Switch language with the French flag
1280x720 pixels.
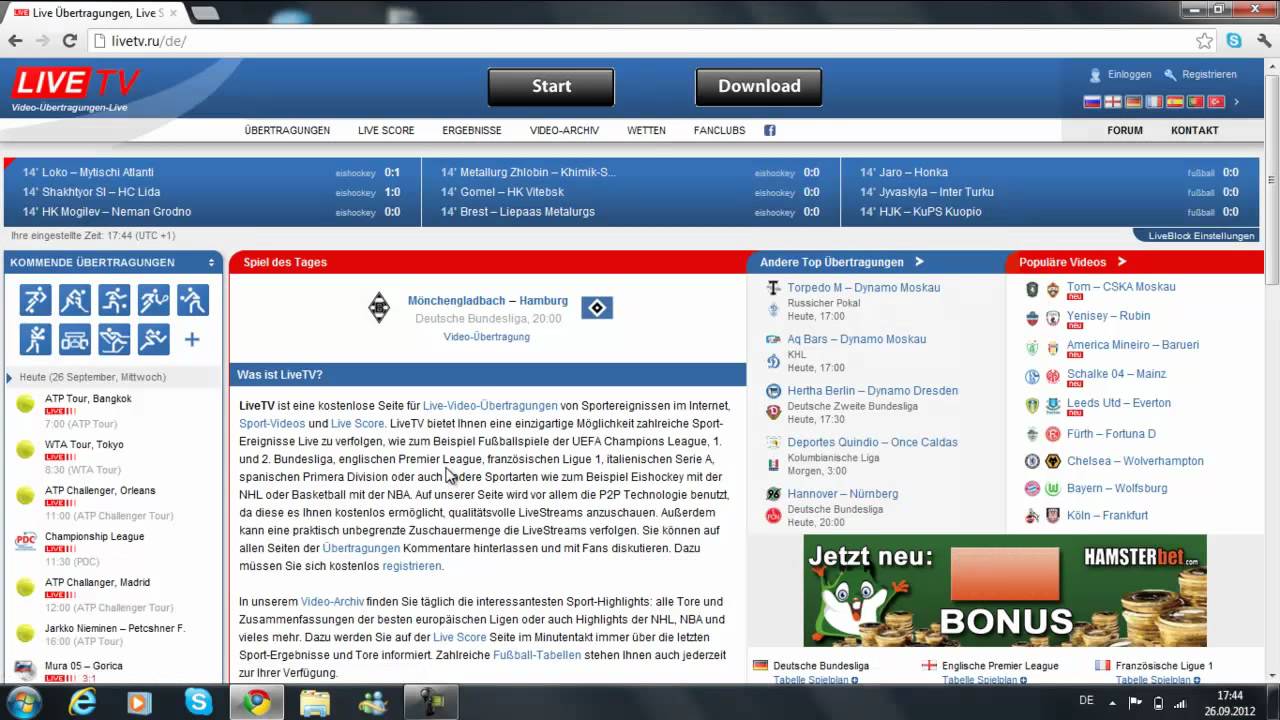pos(1154,102)
